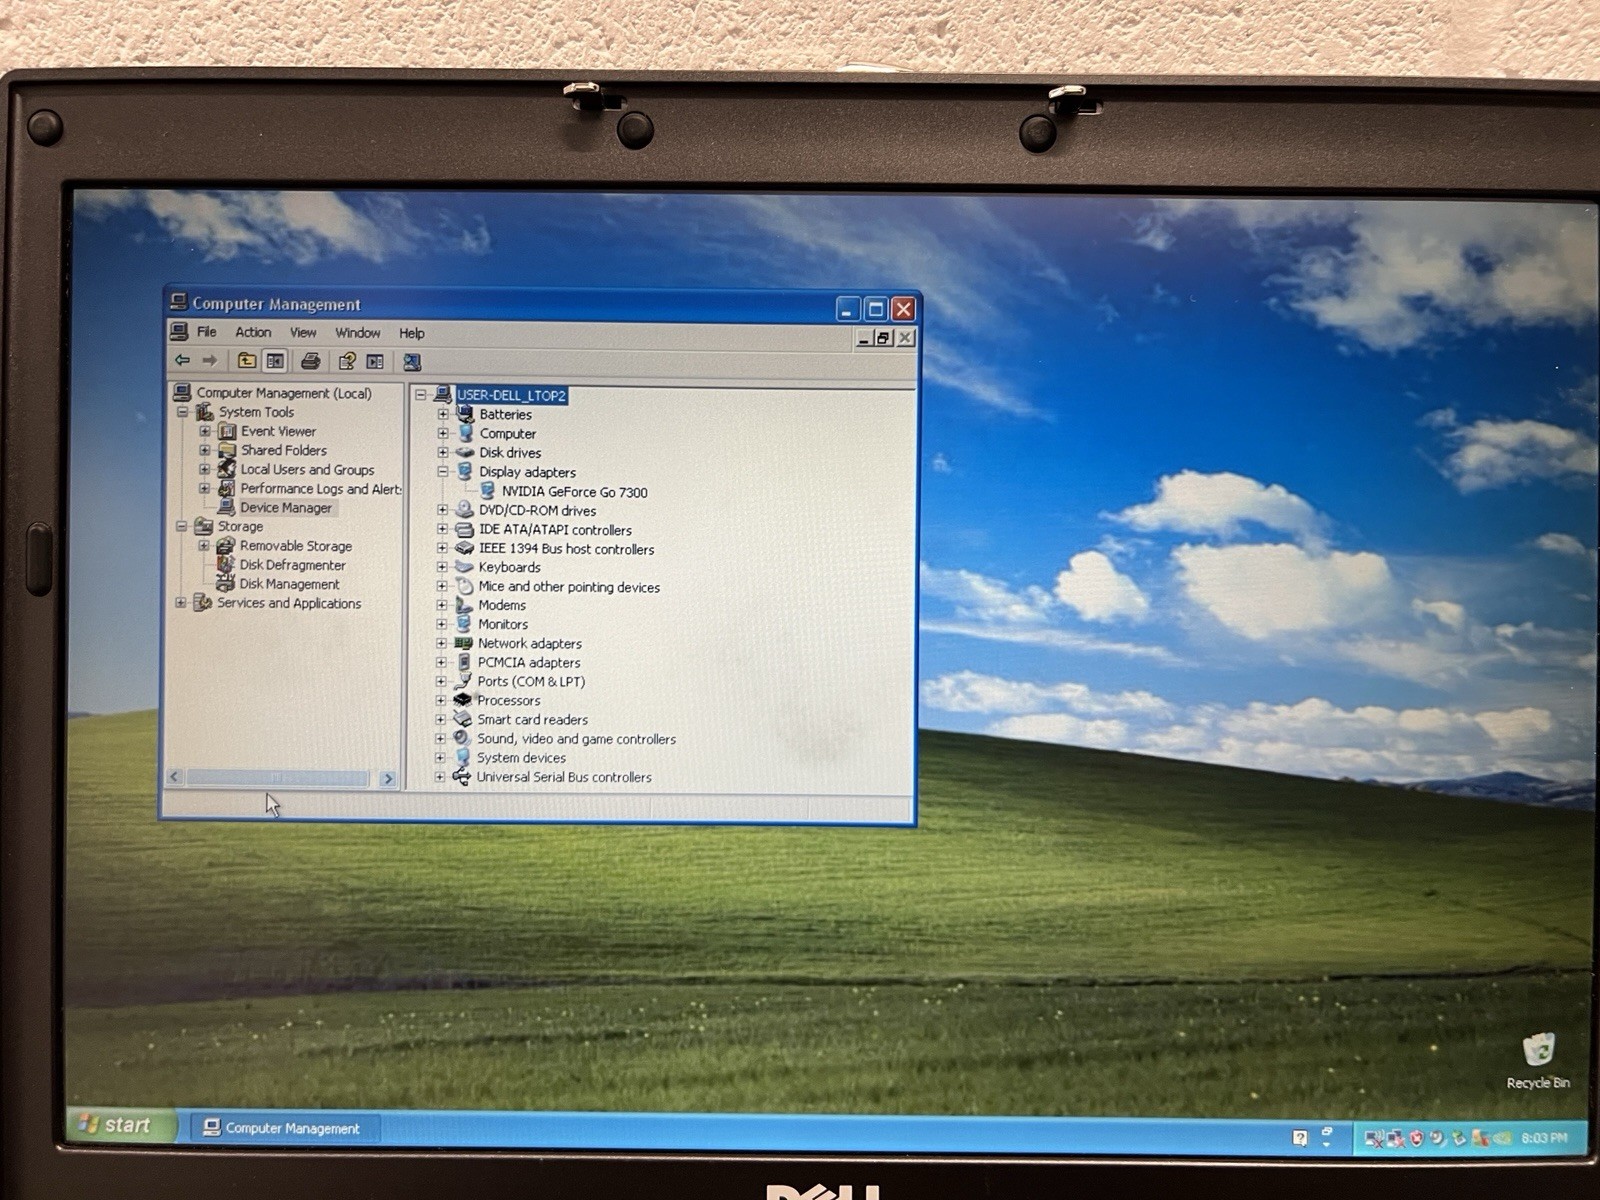Click the tree pane horizontal scrollbar thumb

click(278, 778)
